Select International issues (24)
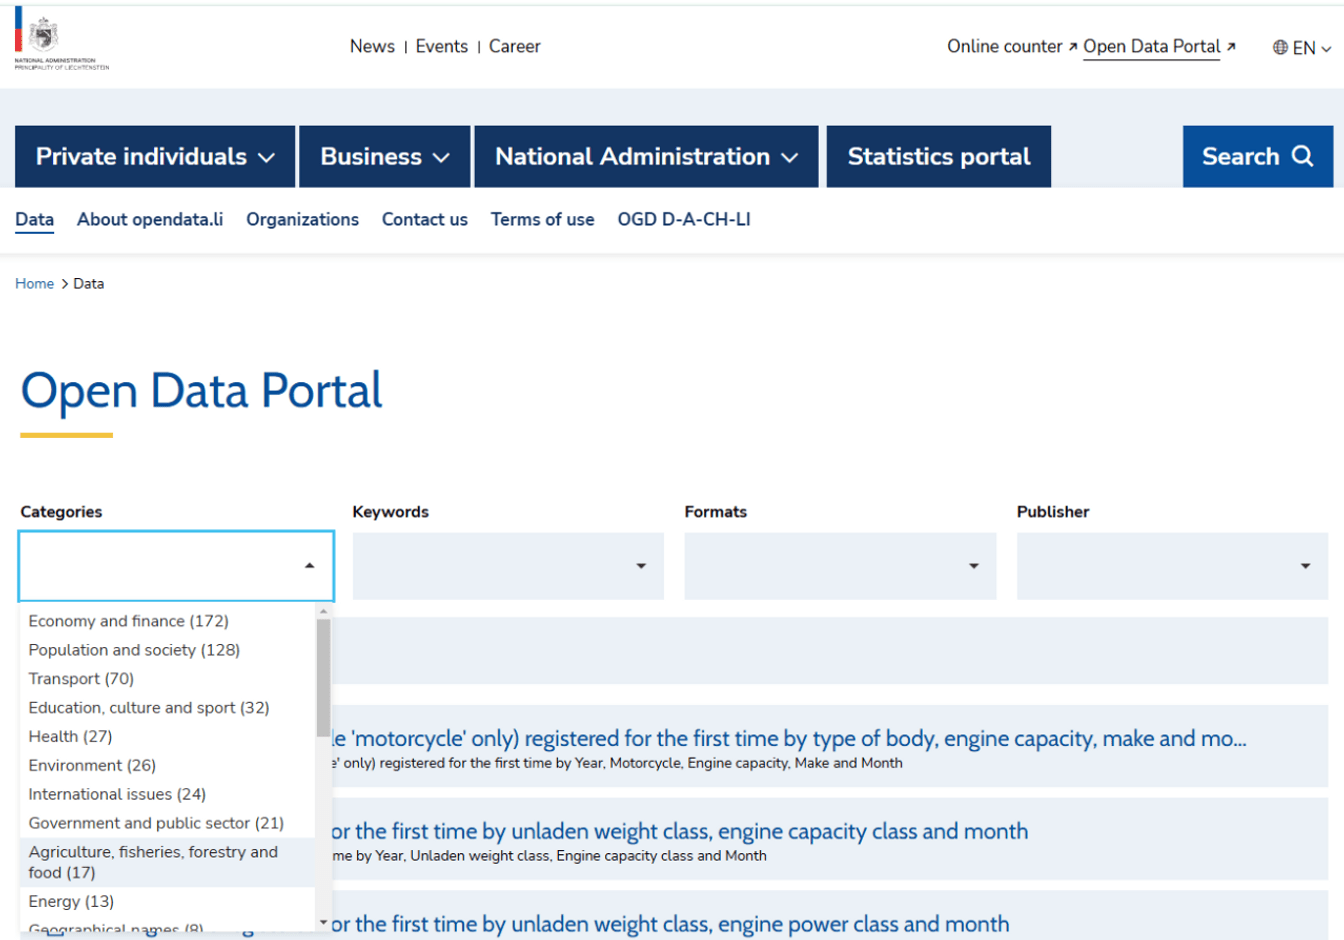 pyautogui.click(x=167, y=795)
